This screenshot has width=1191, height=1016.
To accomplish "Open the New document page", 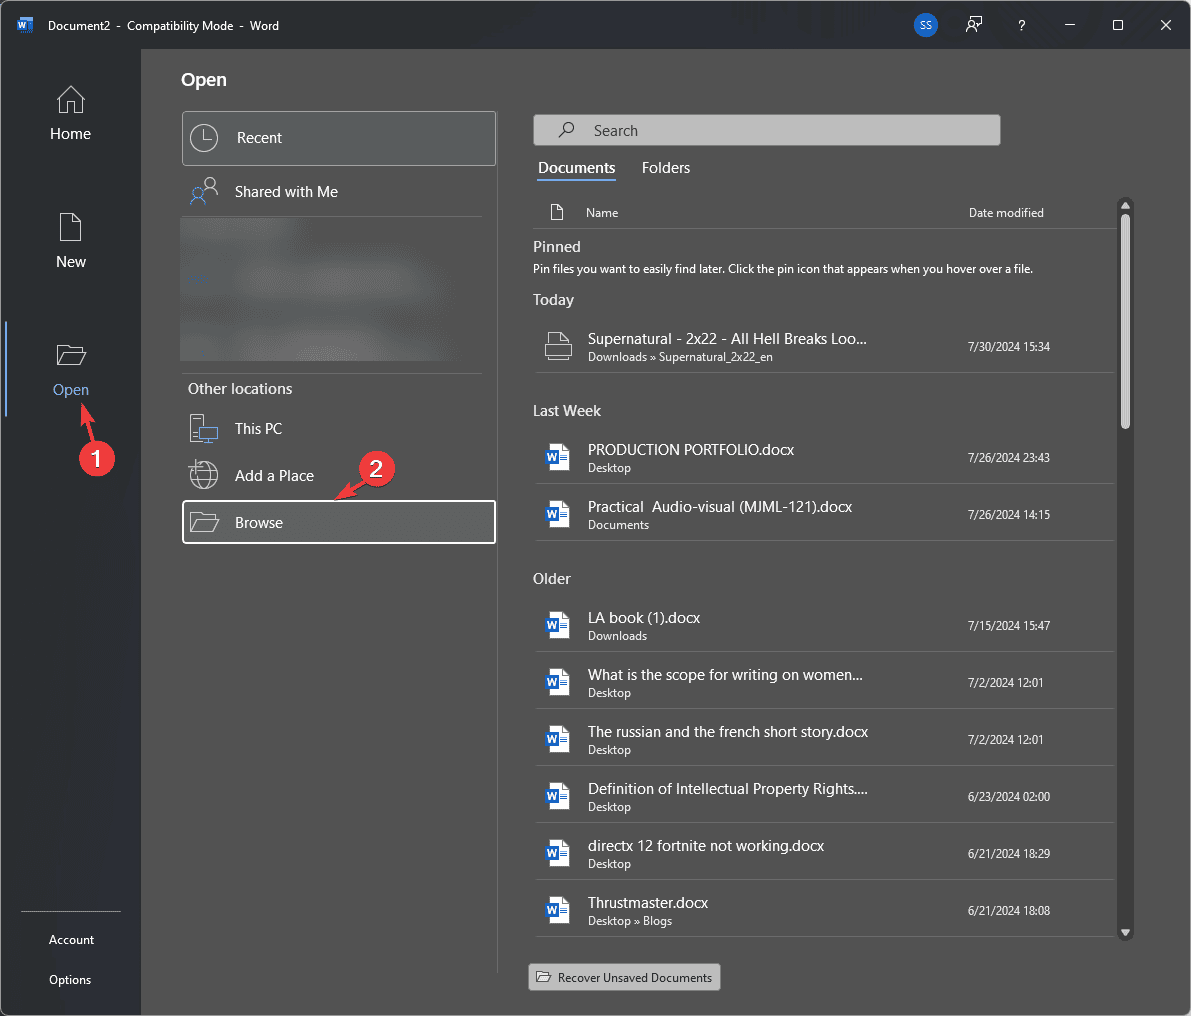I will tap(70, 241).
